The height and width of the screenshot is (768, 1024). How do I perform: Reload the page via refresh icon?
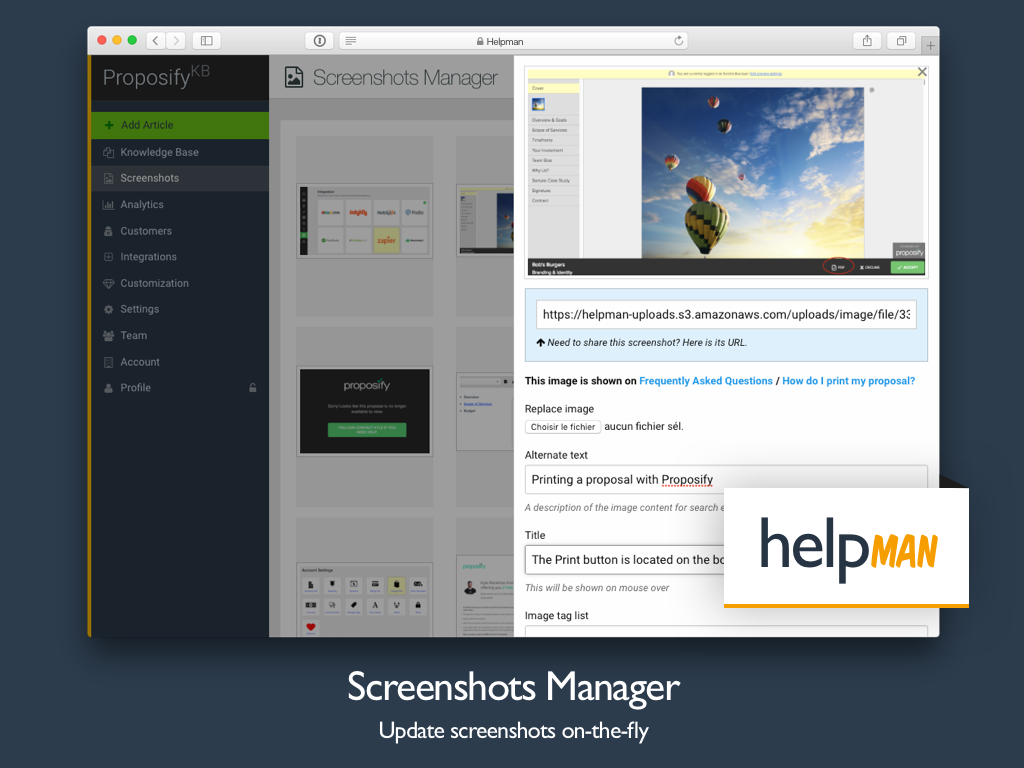[679, 40]
